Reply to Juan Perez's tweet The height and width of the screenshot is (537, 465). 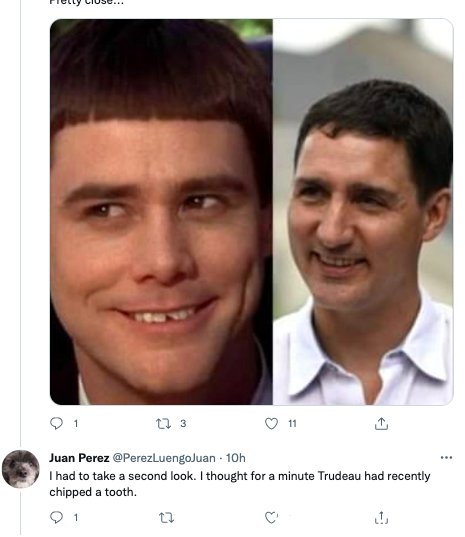(x=56, y=517)
